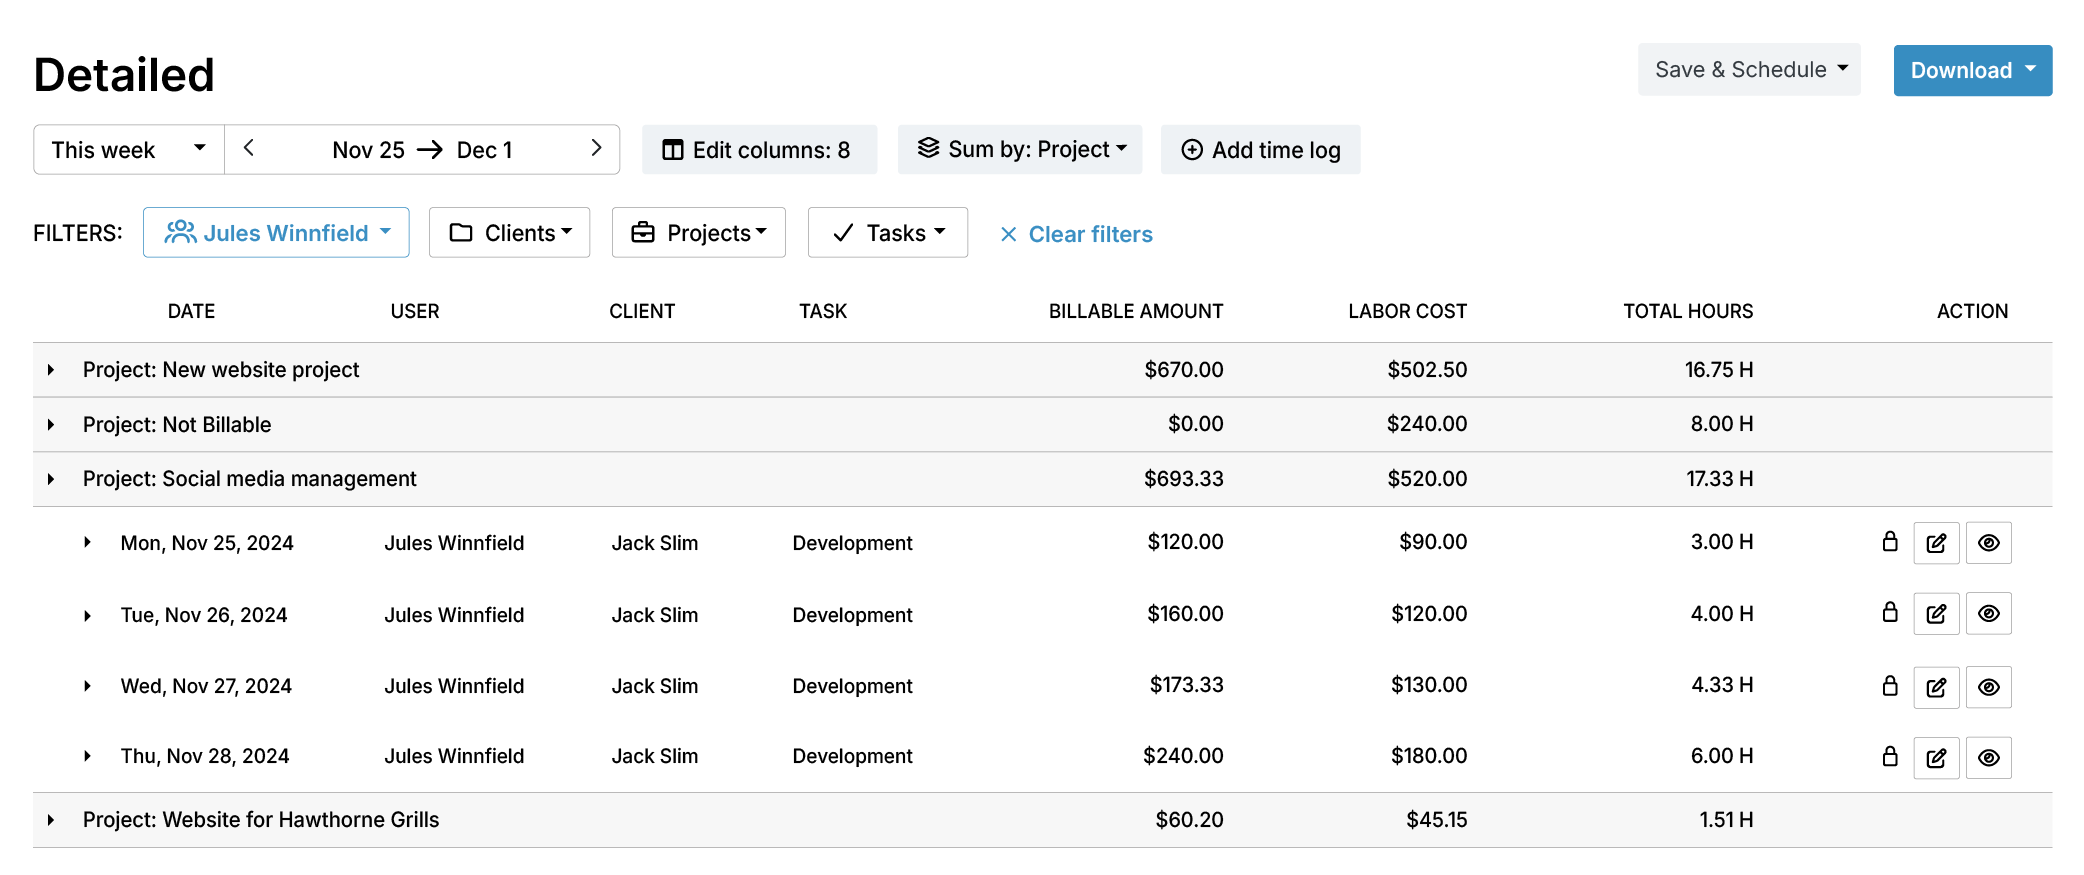This screenshot has width=2084, height=875.
Task: Click the TOTAL HOURS column header
Action: coord(1688,311)
